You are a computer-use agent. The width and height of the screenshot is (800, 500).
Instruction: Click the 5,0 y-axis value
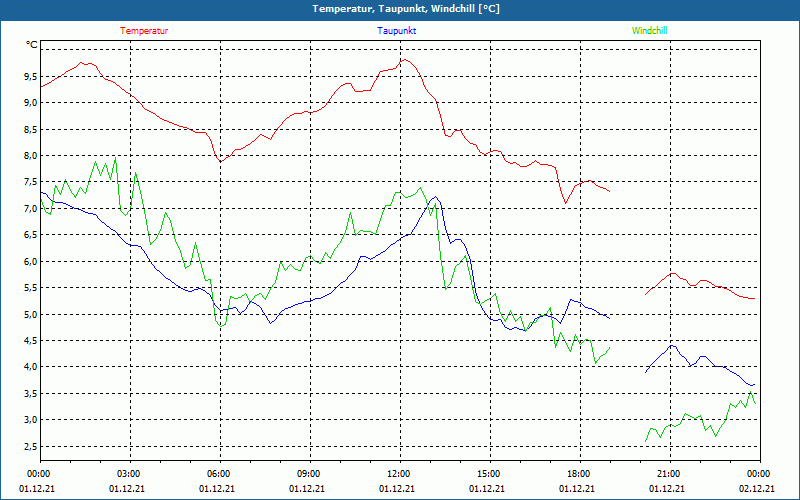click(31, 314)
